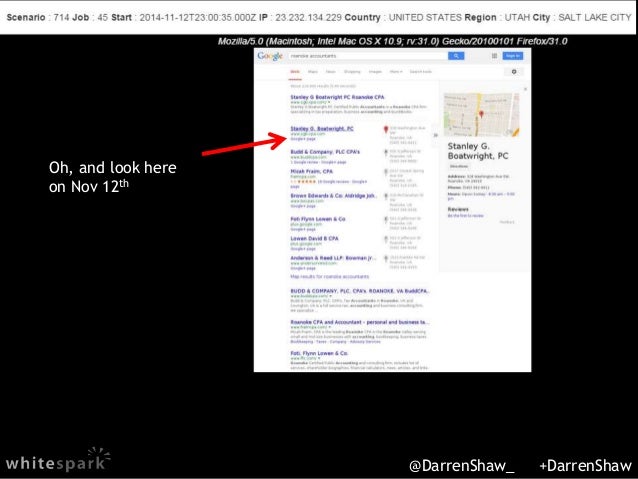638x479 pixels.
Task: Open Mizak Fraim, CPA local listing
Action: (x=311, y=171)
